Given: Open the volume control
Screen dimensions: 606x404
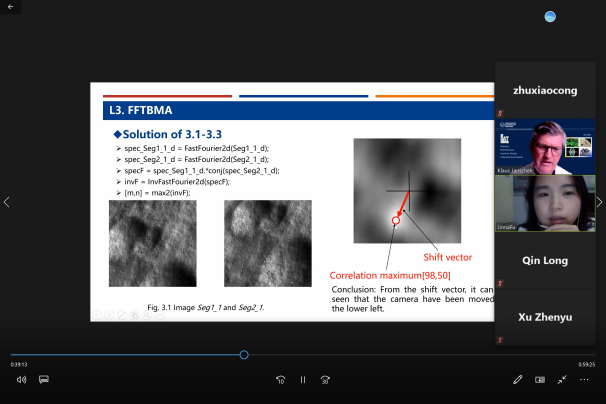Looking at the screenshot, I should pyautogui.click(x=21, y=380).
